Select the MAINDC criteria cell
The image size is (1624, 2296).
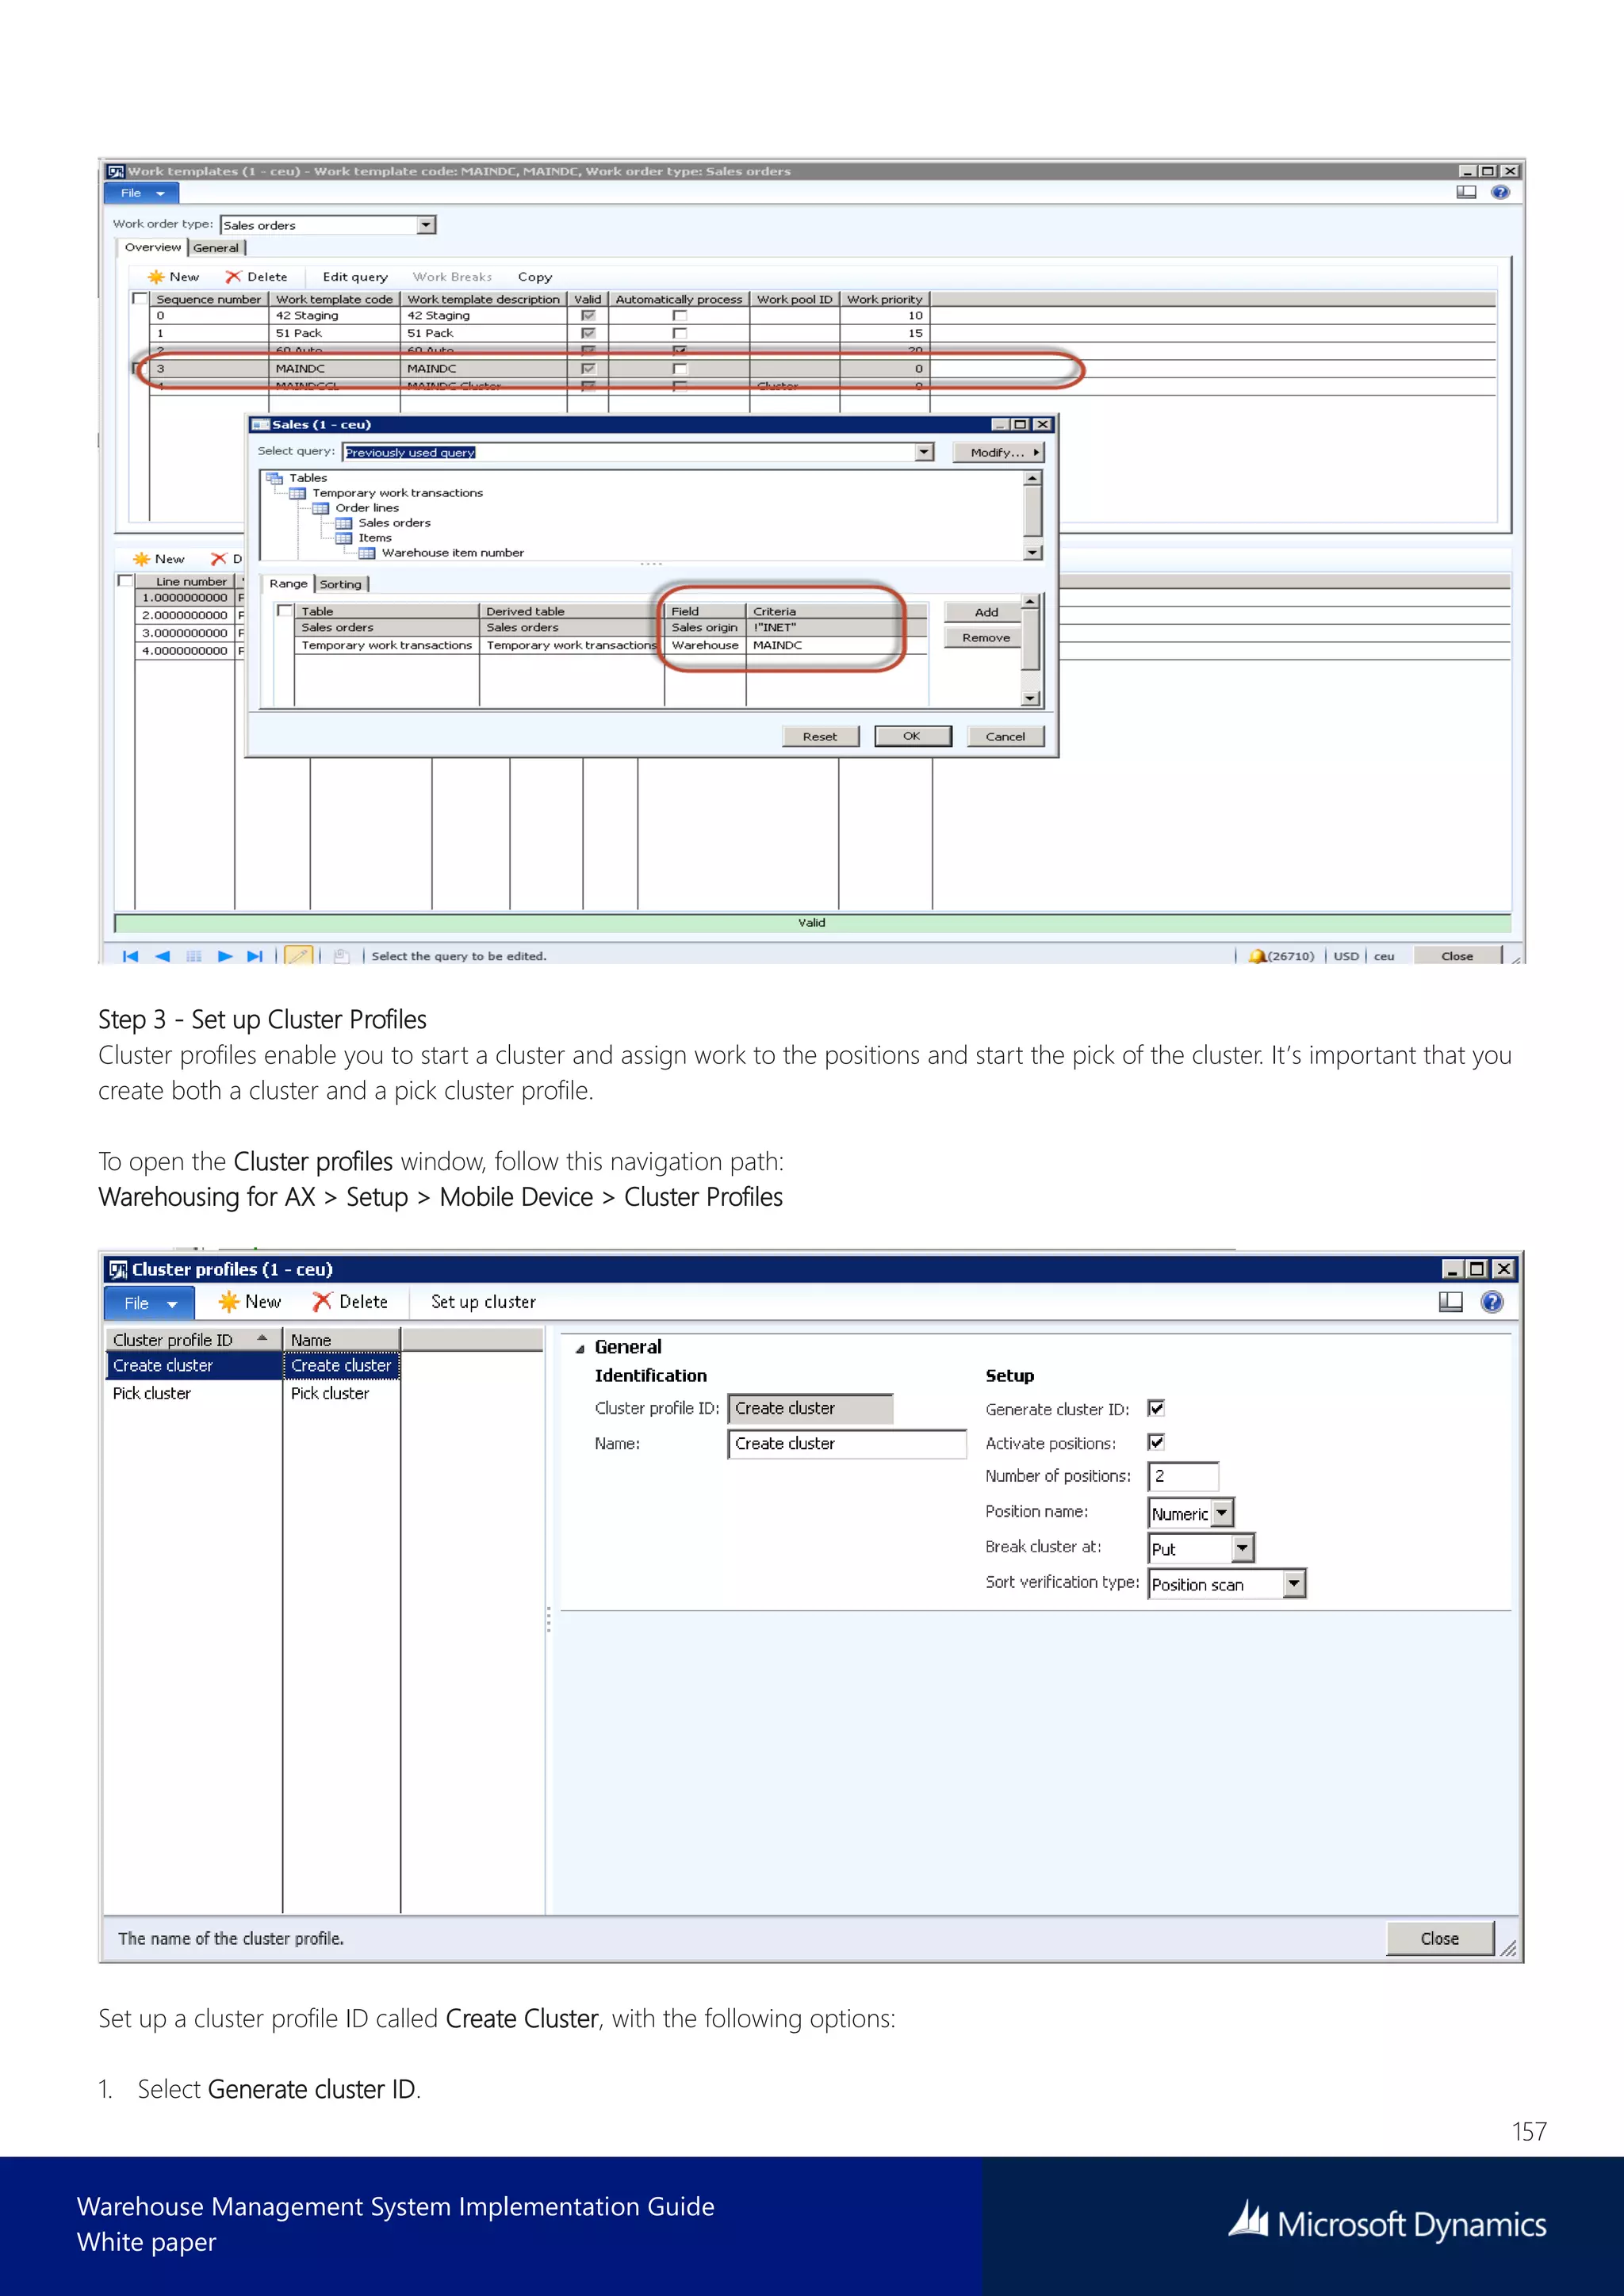click(836, 646)
